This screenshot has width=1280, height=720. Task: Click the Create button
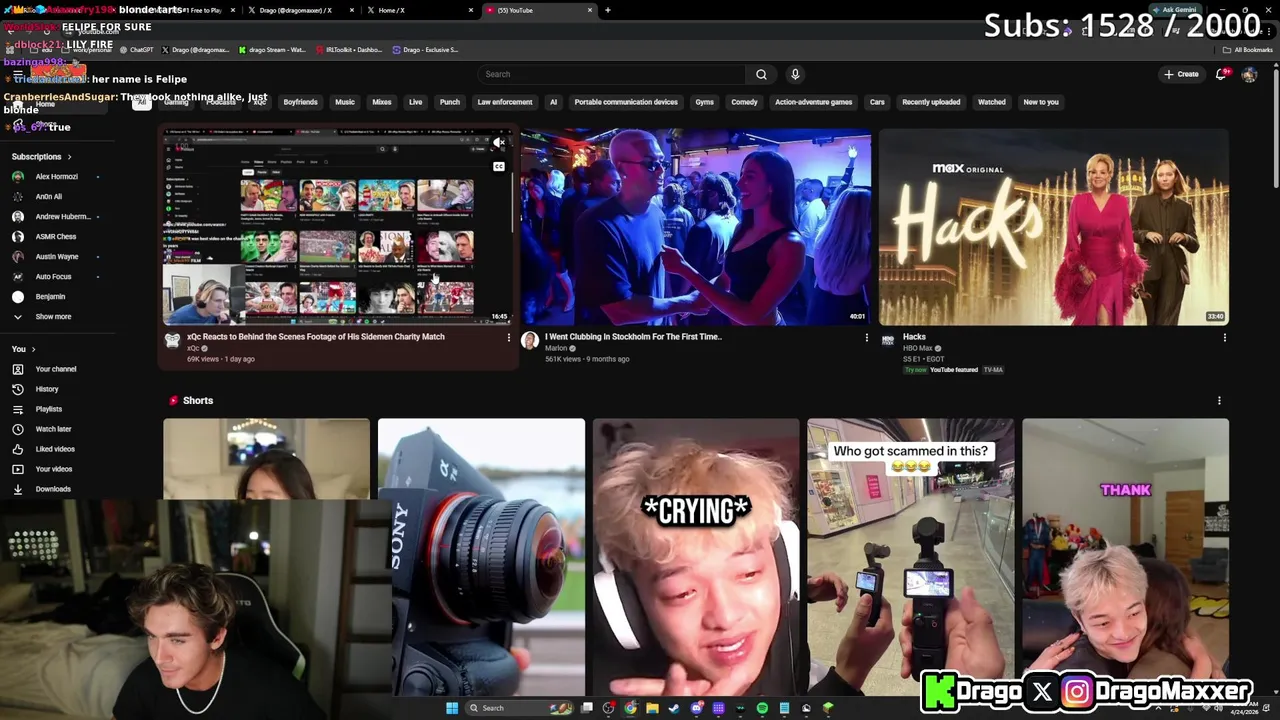(x=1181, y=74)
